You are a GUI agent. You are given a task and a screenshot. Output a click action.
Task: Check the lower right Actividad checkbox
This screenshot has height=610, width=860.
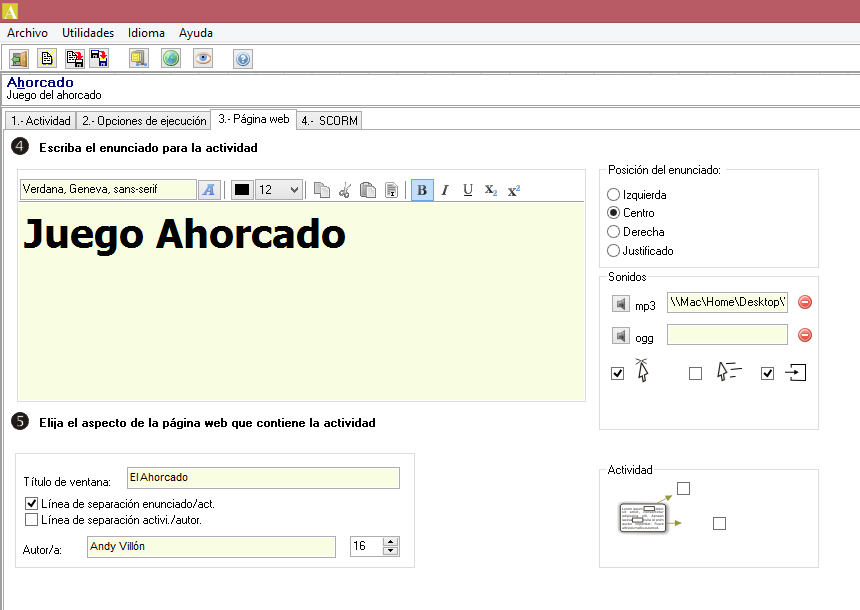tap(719, 523)
